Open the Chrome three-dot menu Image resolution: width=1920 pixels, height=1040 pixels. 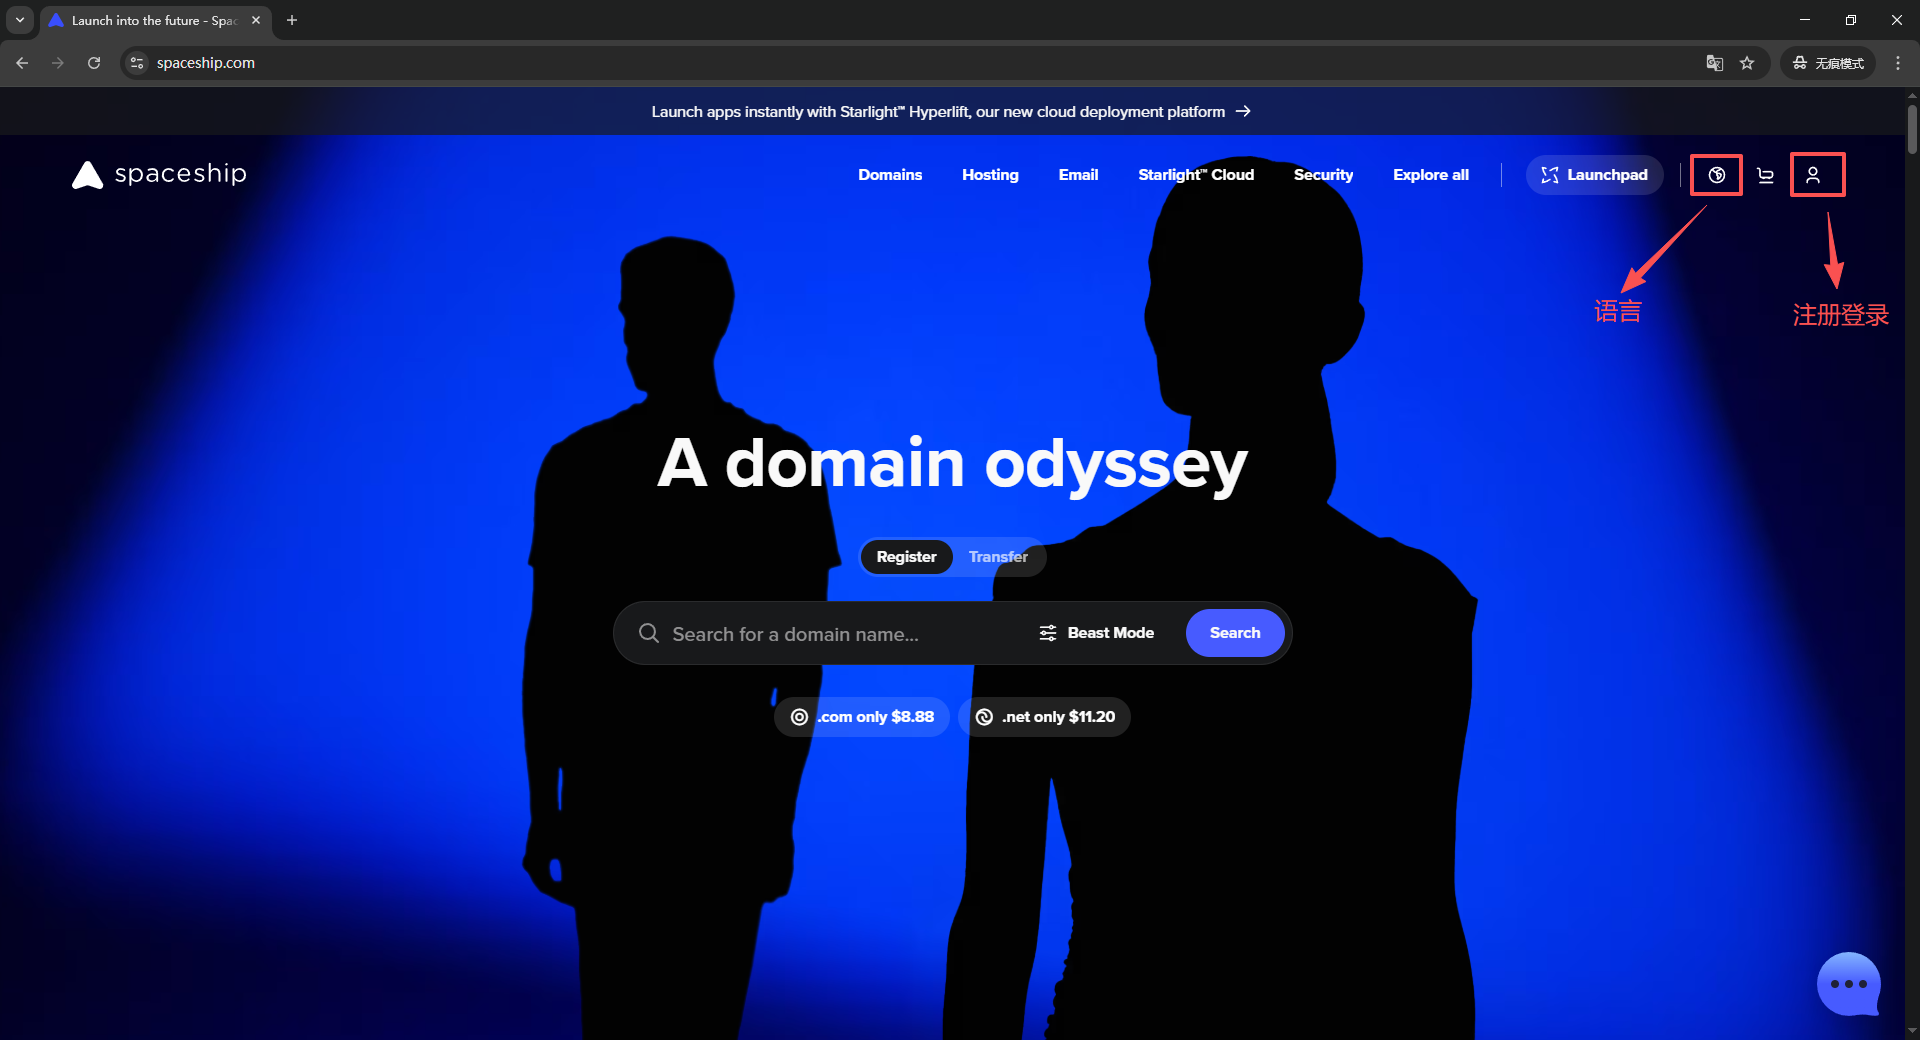(x=1897, y=63)
